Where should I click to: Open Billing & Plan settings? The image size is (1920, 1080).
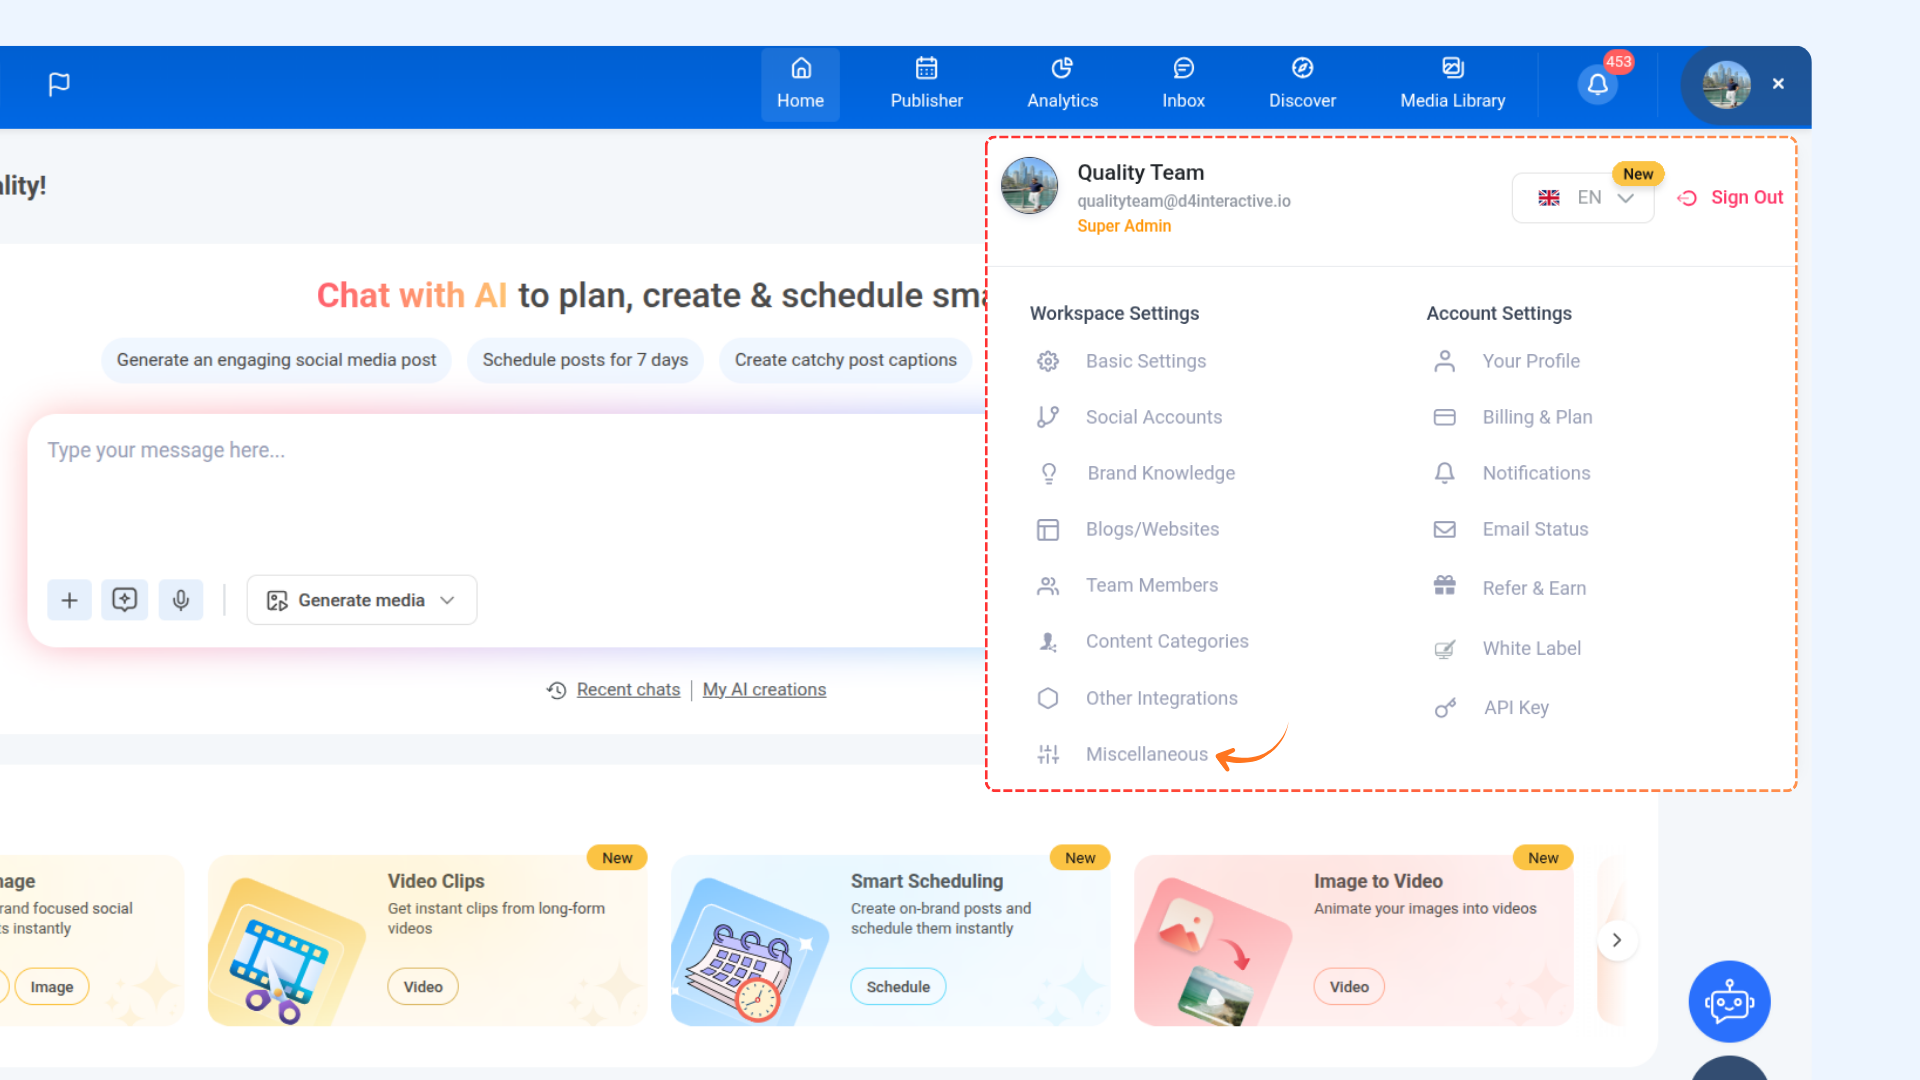tap(1537, 417)
